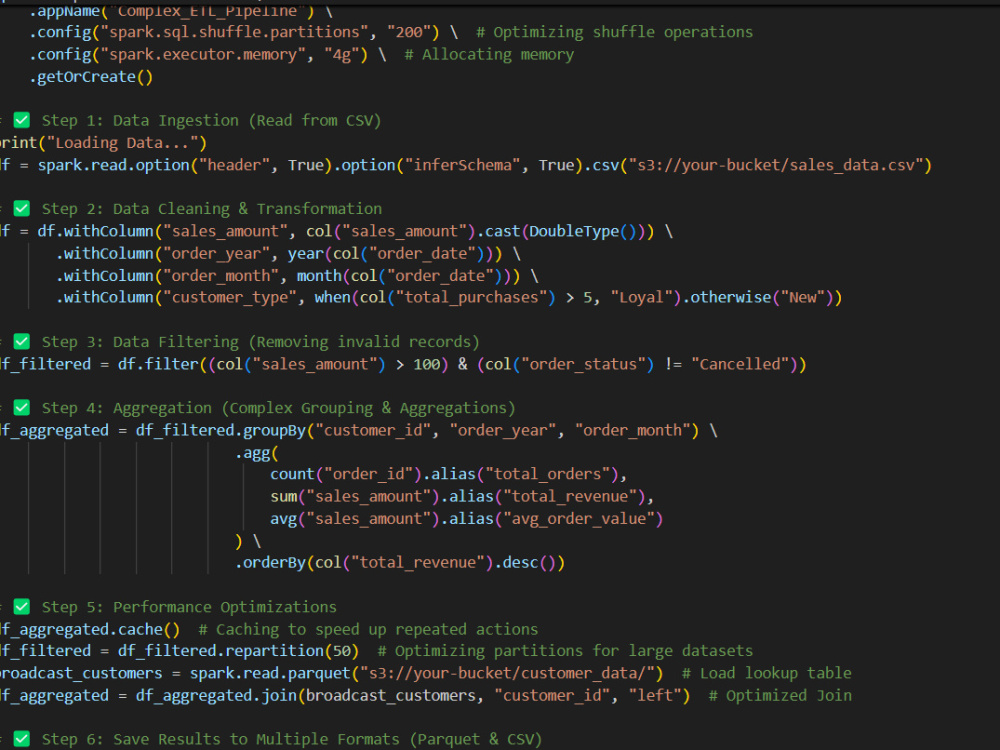1000x750 pixels.
Task: Click the "# Optimized Join" comment
Action: pos(780,695)
